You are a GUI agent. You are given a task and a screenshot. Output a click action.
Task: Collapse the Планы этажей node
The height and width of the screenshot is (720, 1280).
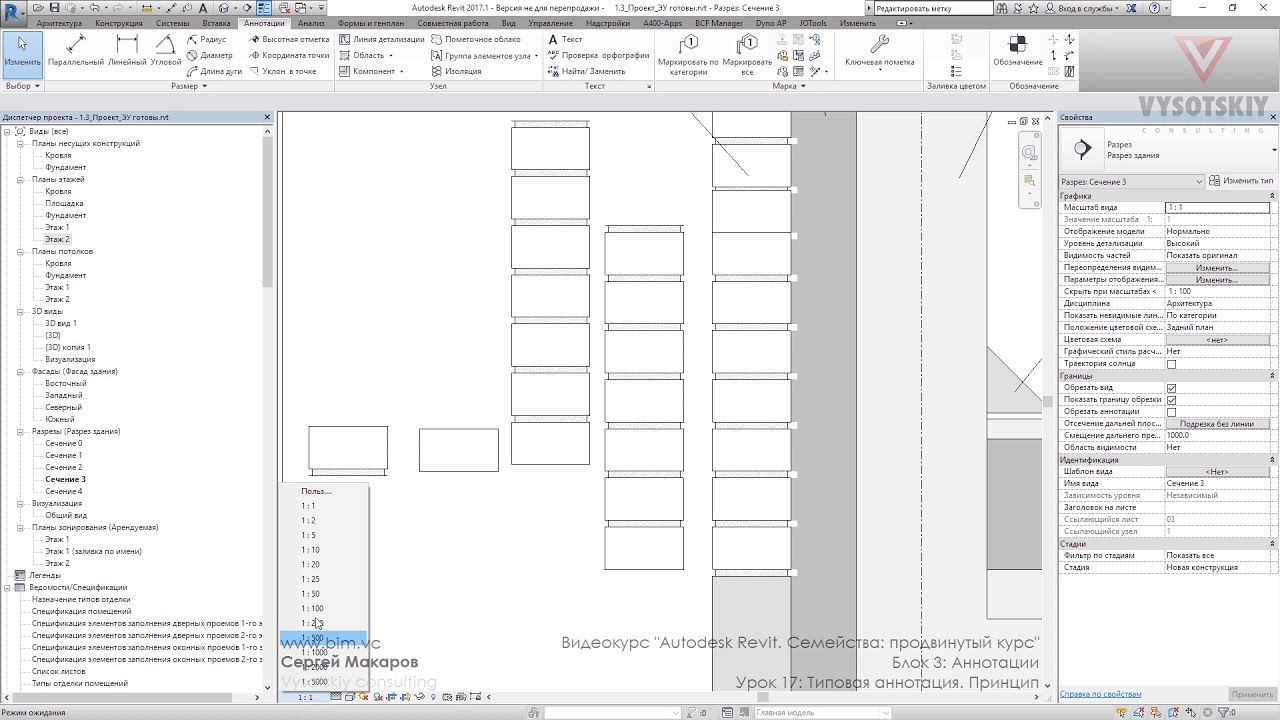pyautogui.click(x=21, y=179)
